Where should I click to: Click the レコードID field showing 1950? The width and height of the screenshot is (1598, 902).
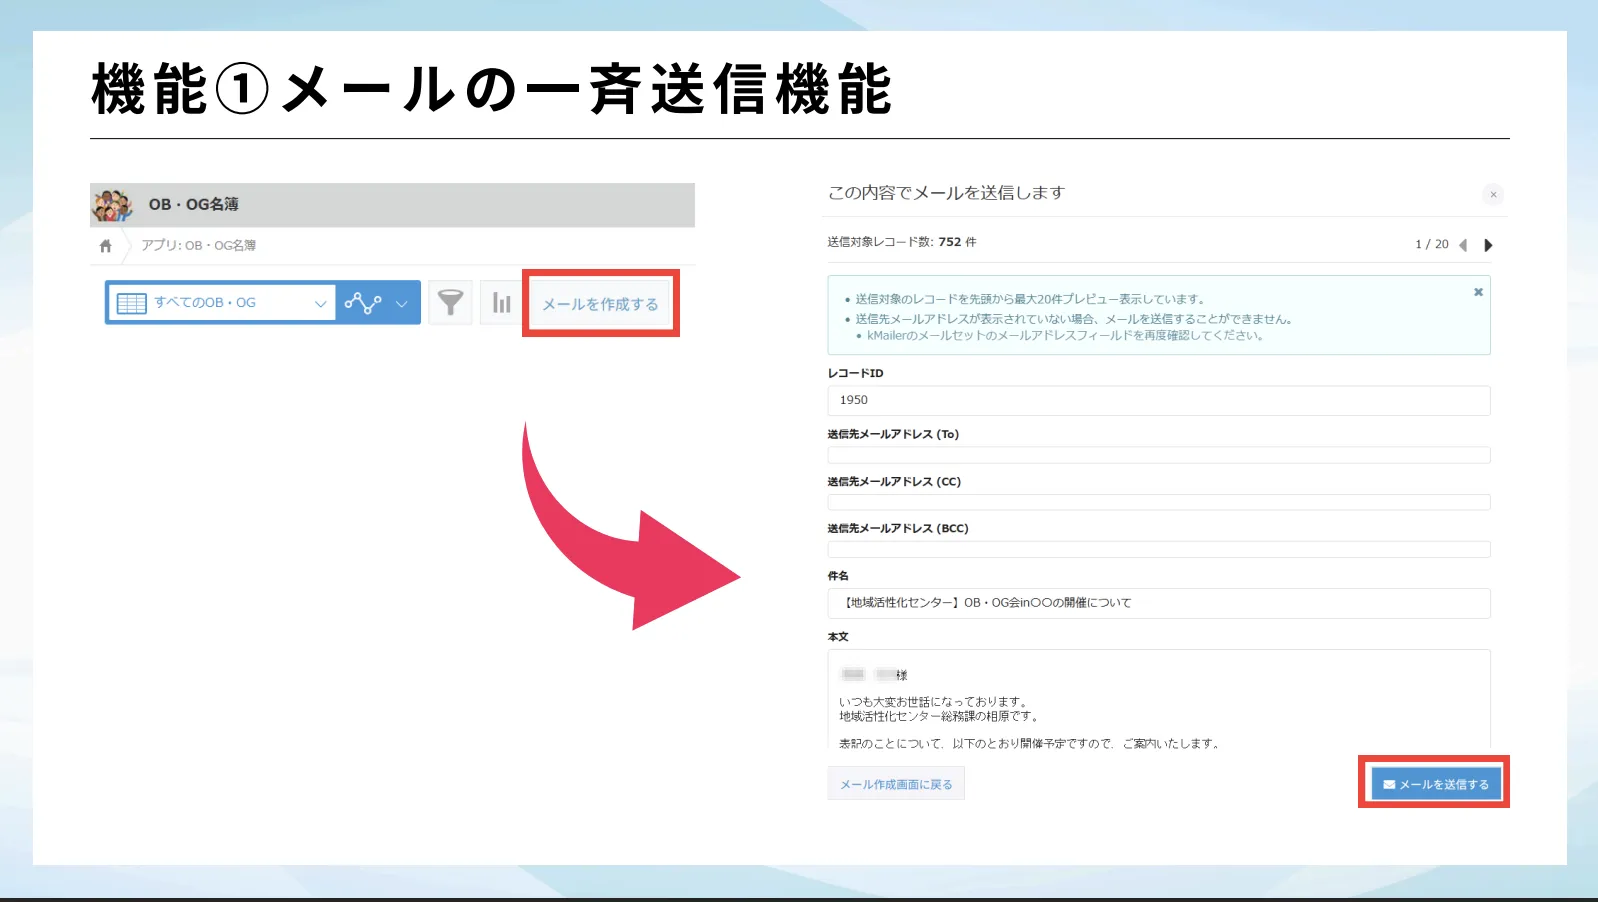click(1158, 400)
